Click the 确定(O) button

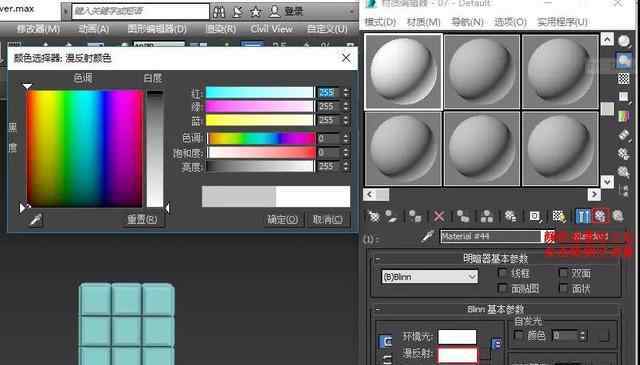point(283,219)
